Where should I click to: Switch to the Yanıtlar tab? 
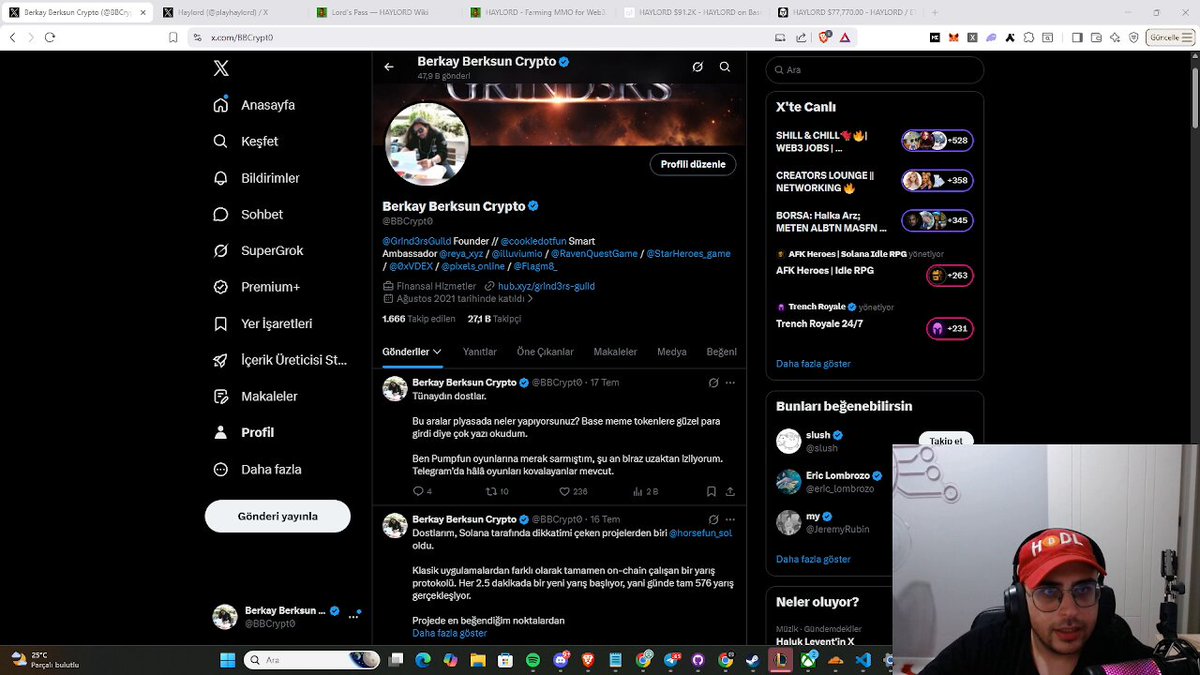(480, 352)
